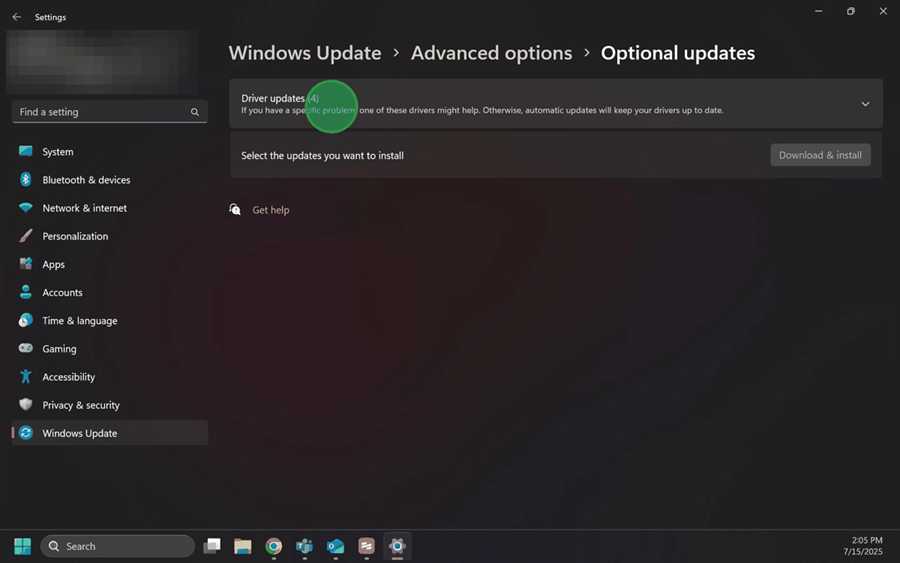Open the Gaming settings page

(x=59, y=349)
